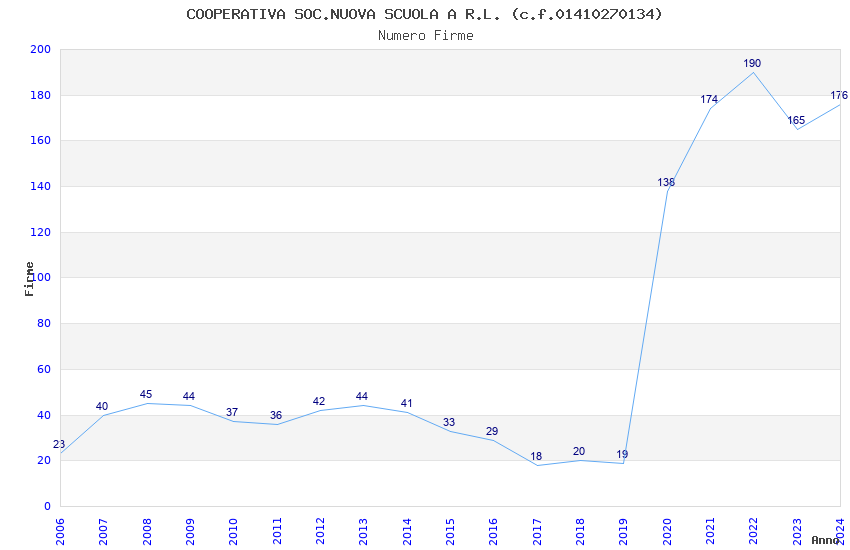Viewport: 850px width, 550px height.
Task: Click the x-axis year 2017
Action: pos(537,532)
